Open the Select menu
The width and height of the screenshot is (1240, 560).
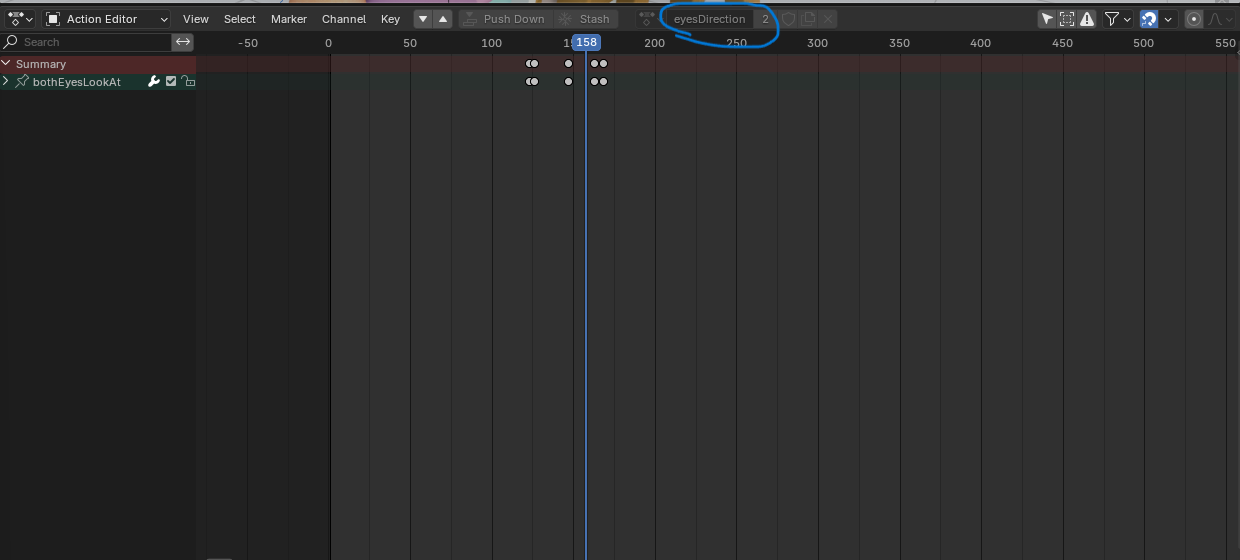[240, 19]
